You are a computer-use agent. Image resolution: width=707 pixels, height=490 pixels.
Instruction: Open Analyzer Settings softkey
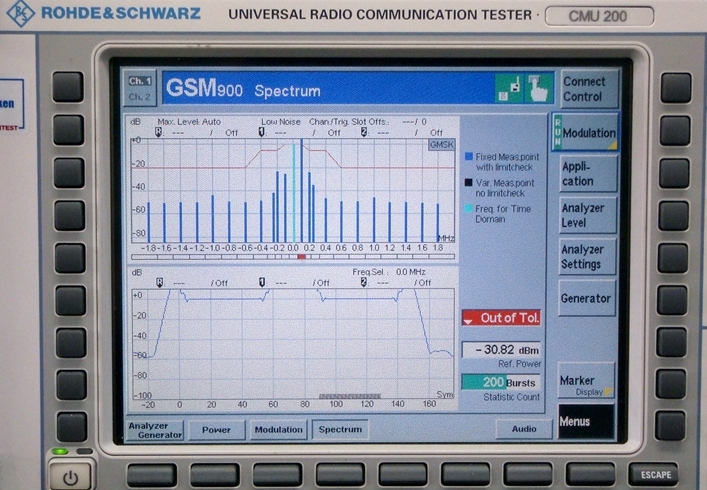point(588,256)
